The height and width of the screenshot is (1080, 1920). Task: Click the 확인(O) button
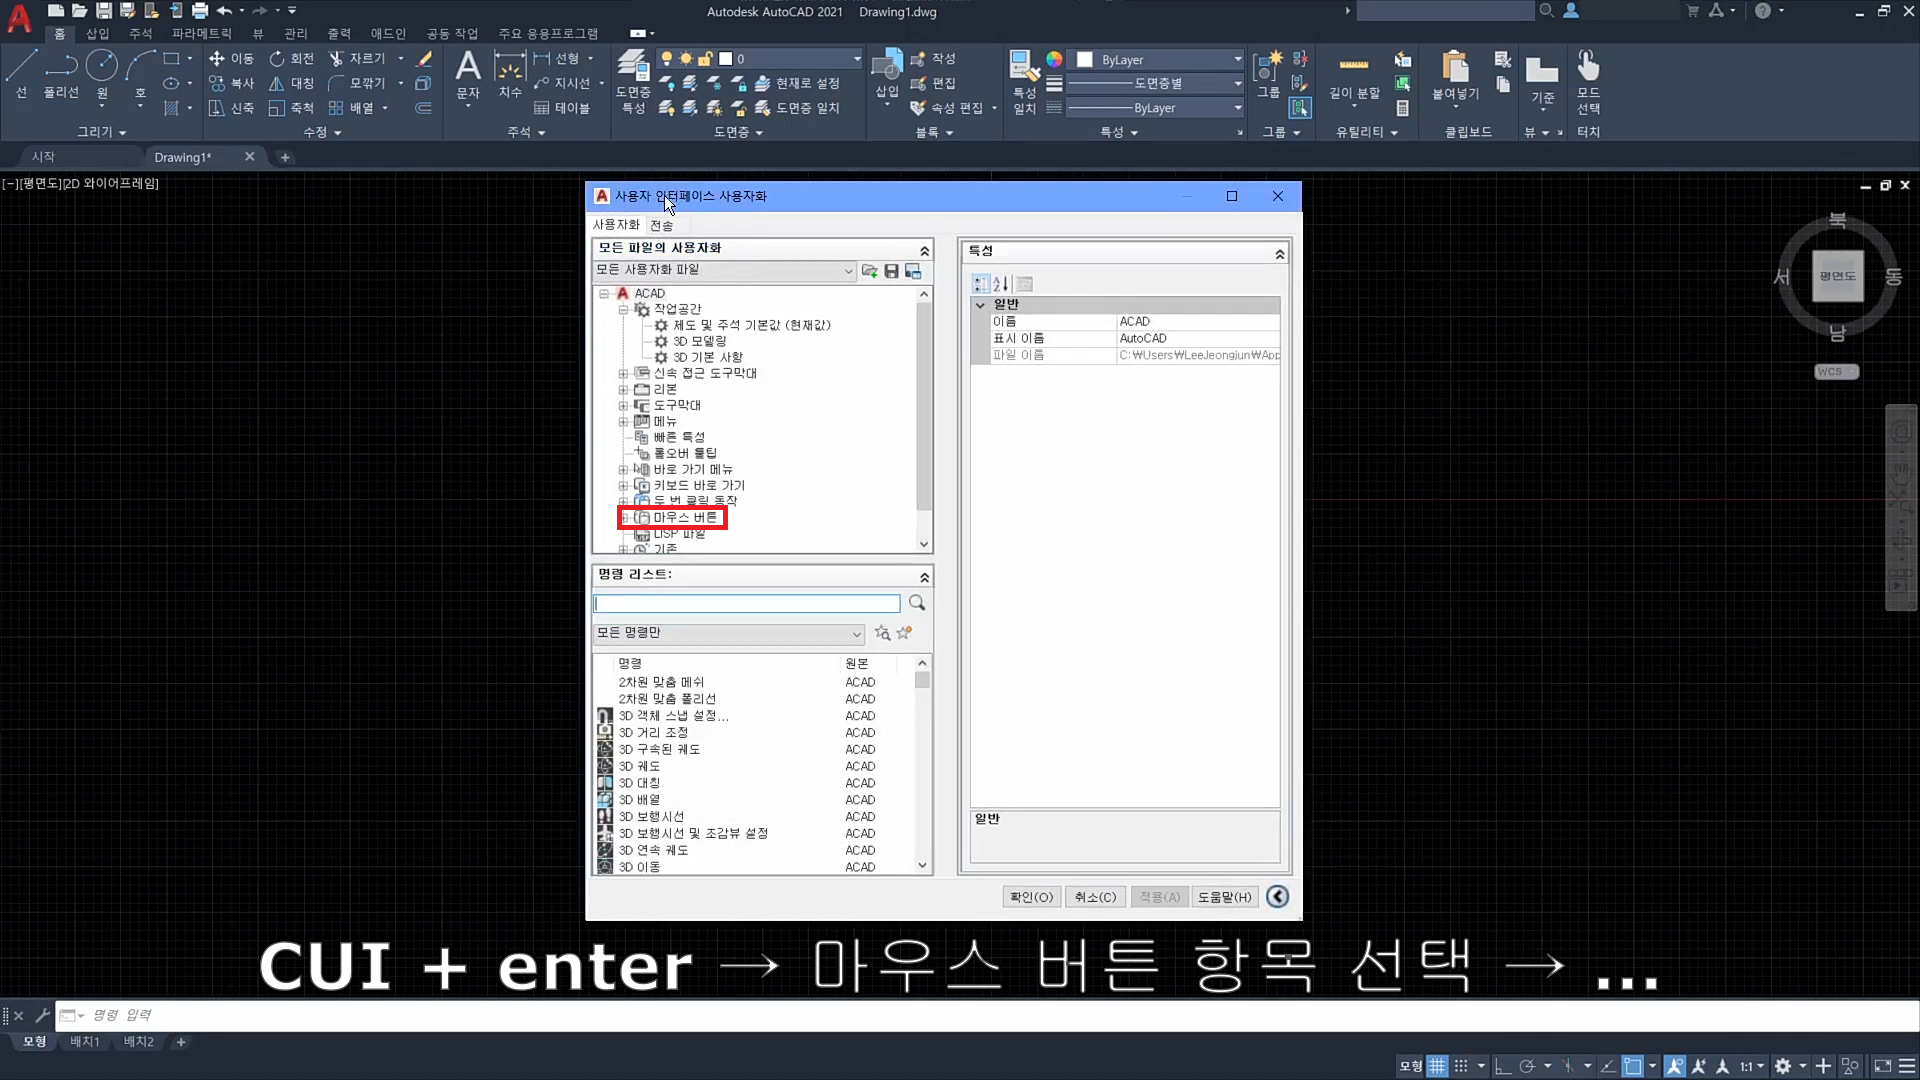point(1031,897)
